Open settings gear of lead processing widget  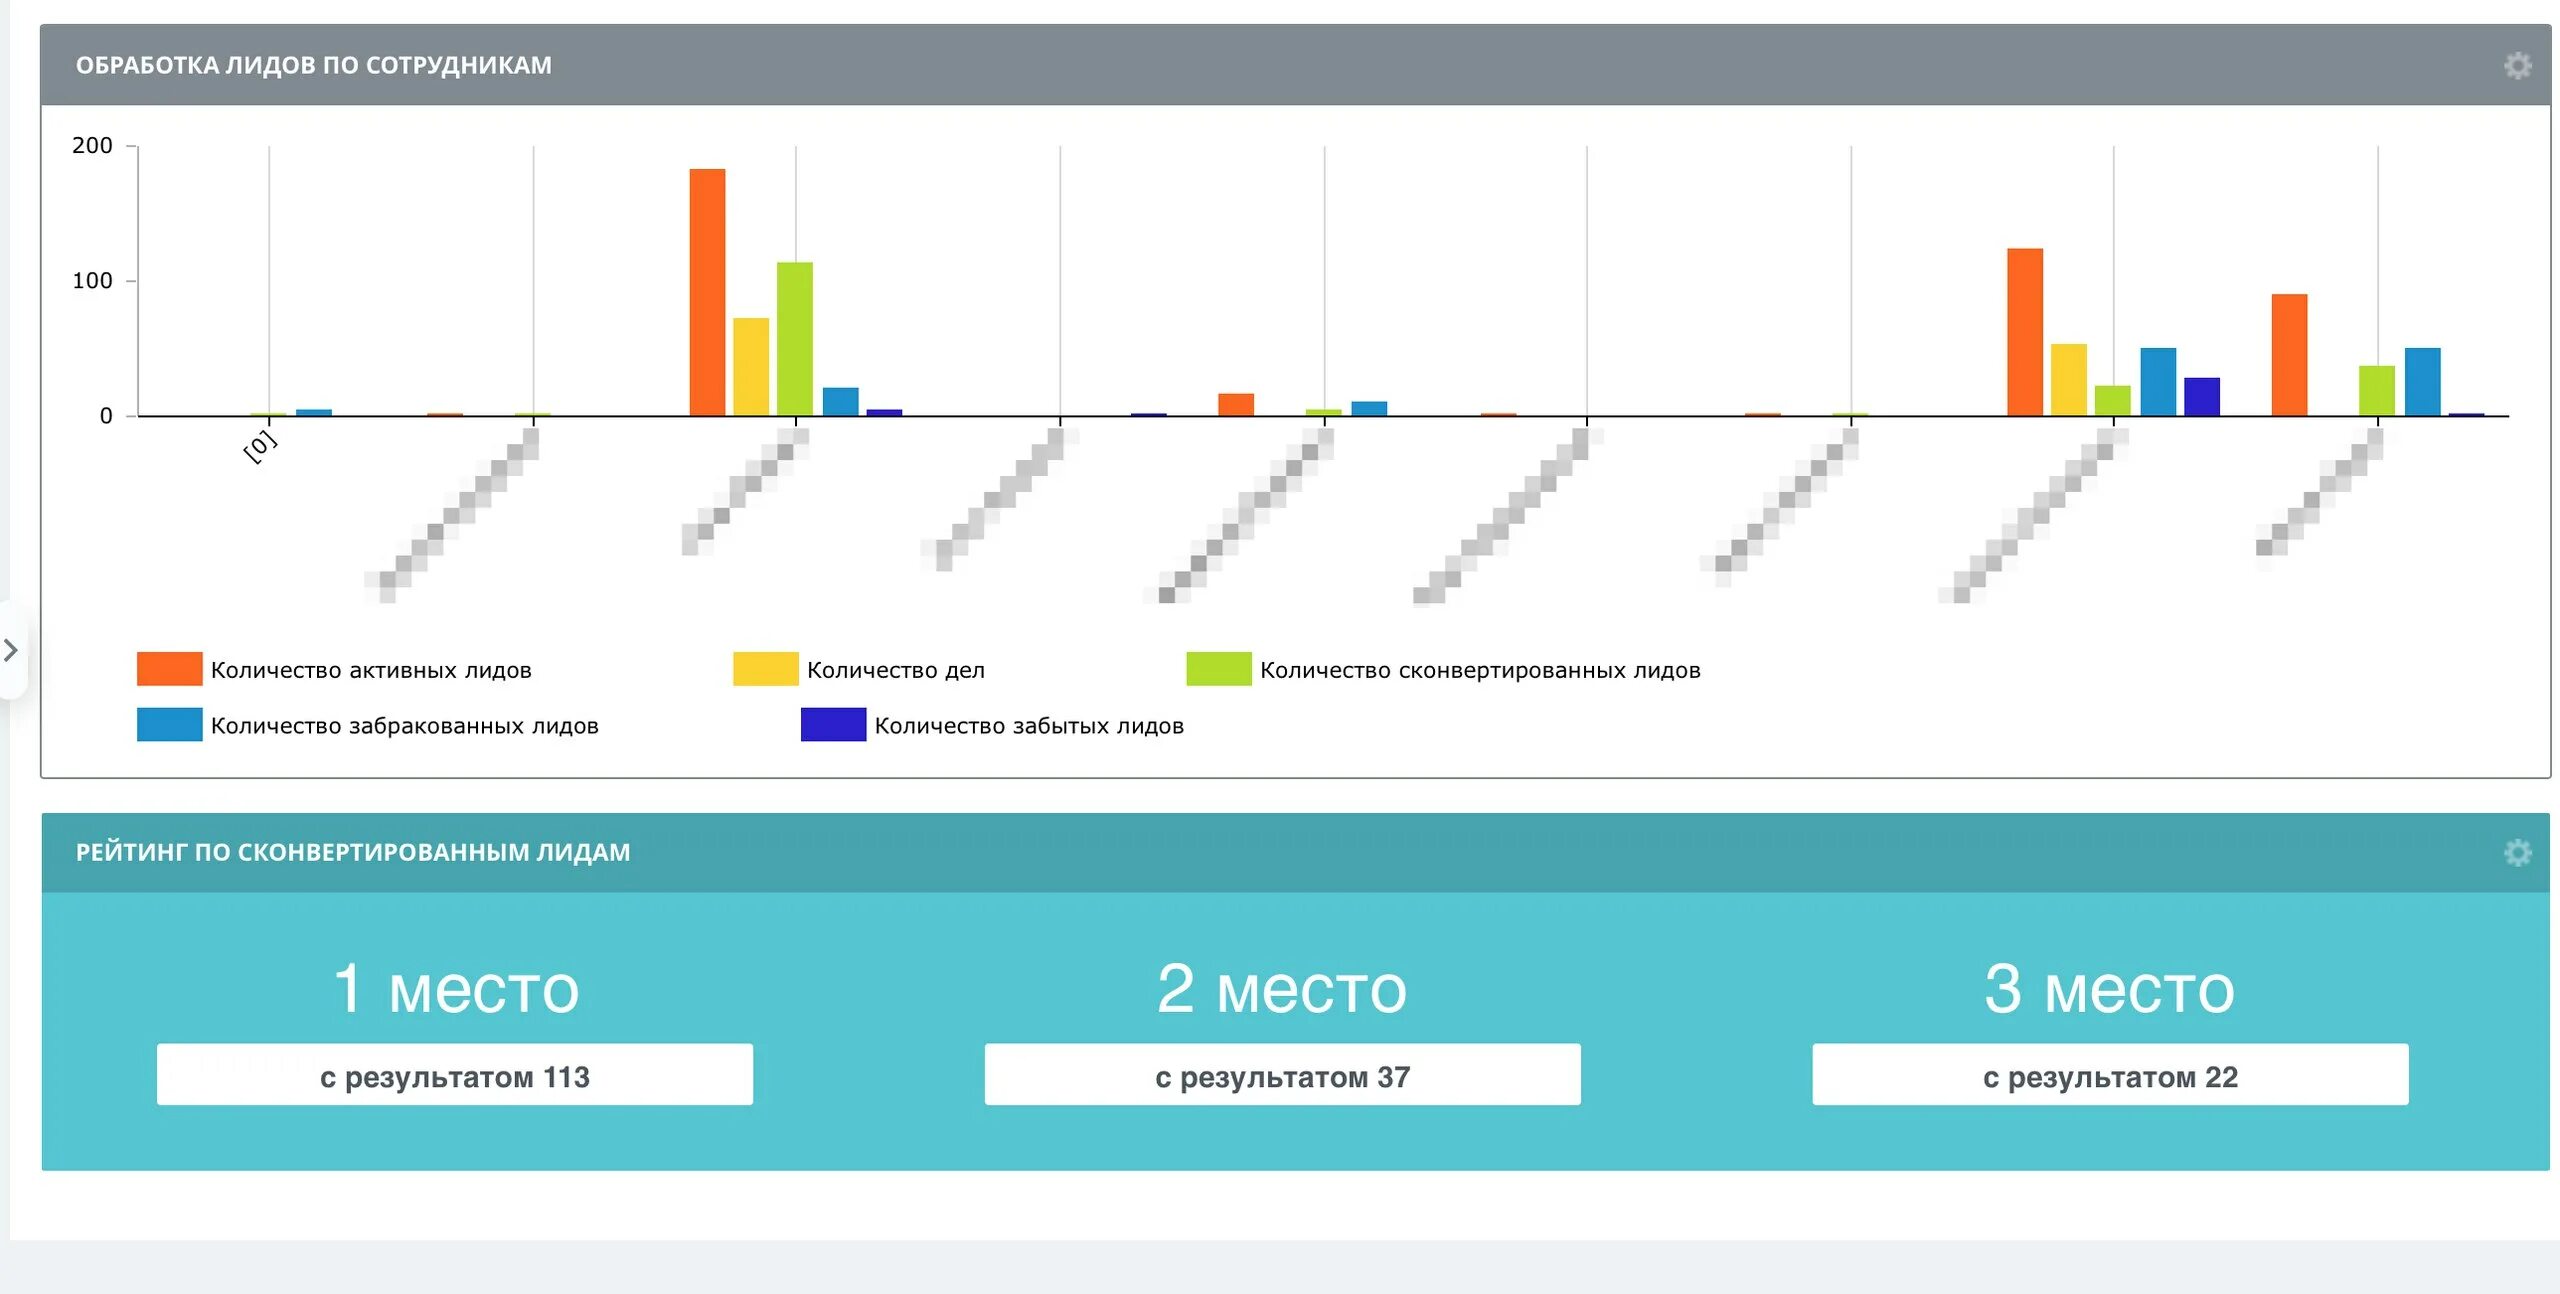click(x=2517, y=66)
